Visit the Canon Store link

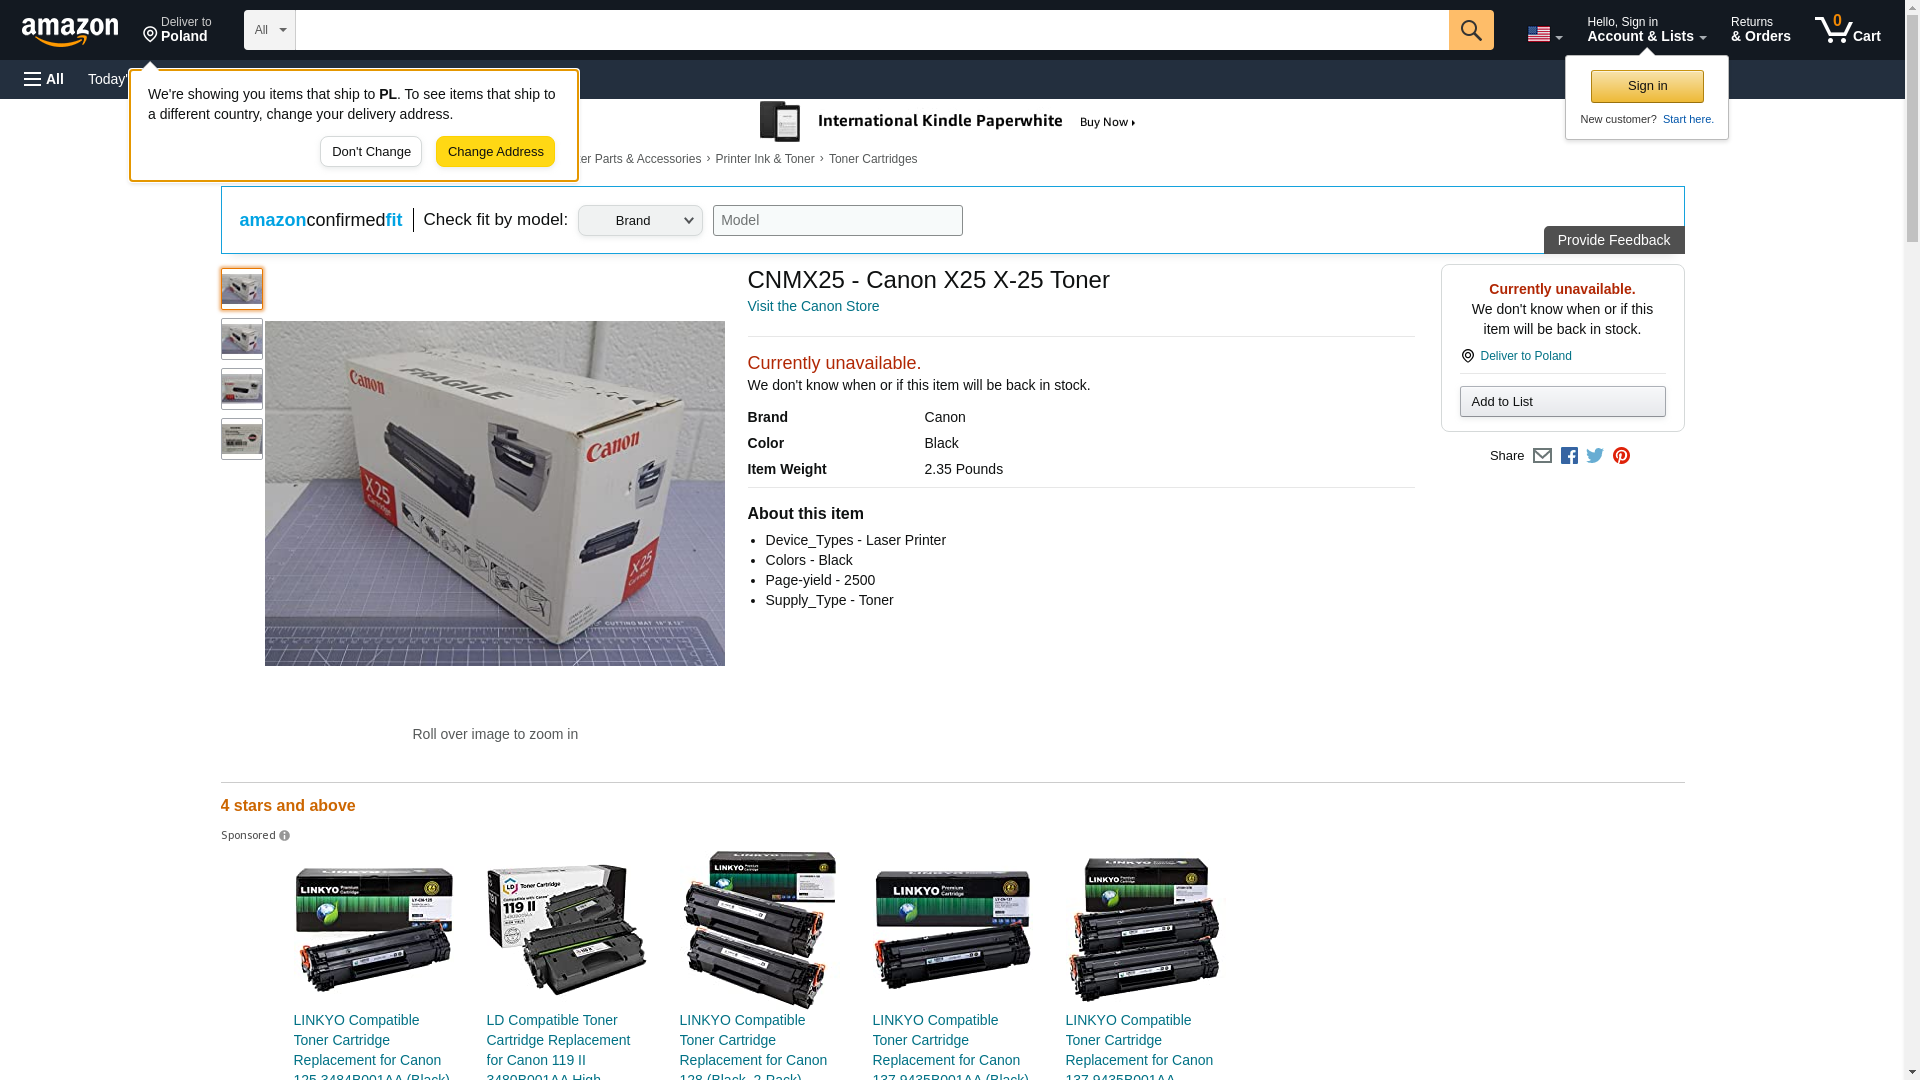tap(813, 306)
